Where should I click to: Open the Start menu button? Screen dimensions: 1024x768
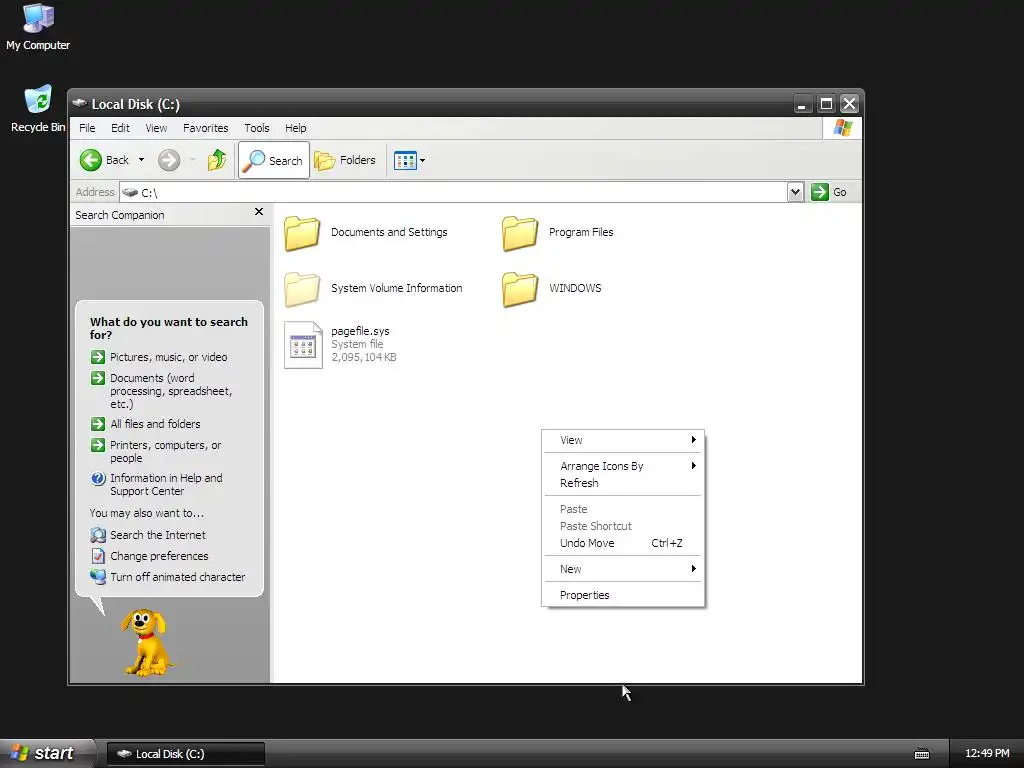click(x=46, y=753)
